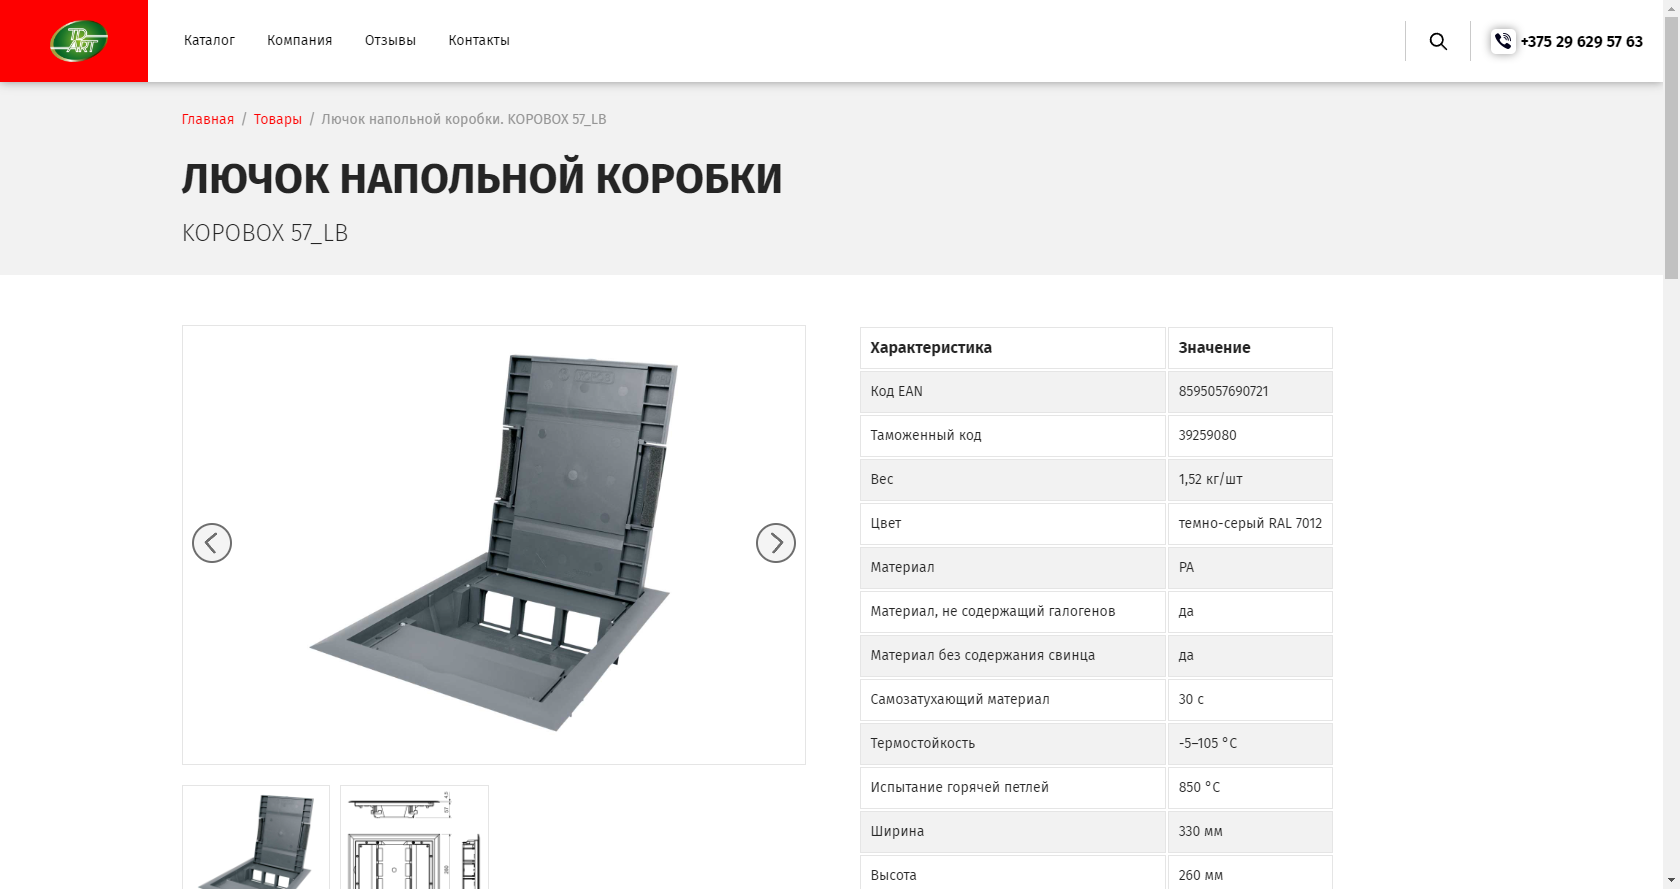Click the Характеристика column header

tap(931, 348)
